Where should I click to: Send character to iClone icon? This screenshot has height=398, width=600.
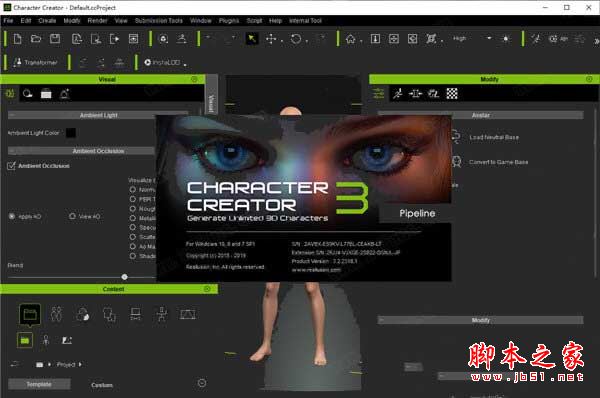[x=114, y=39]
